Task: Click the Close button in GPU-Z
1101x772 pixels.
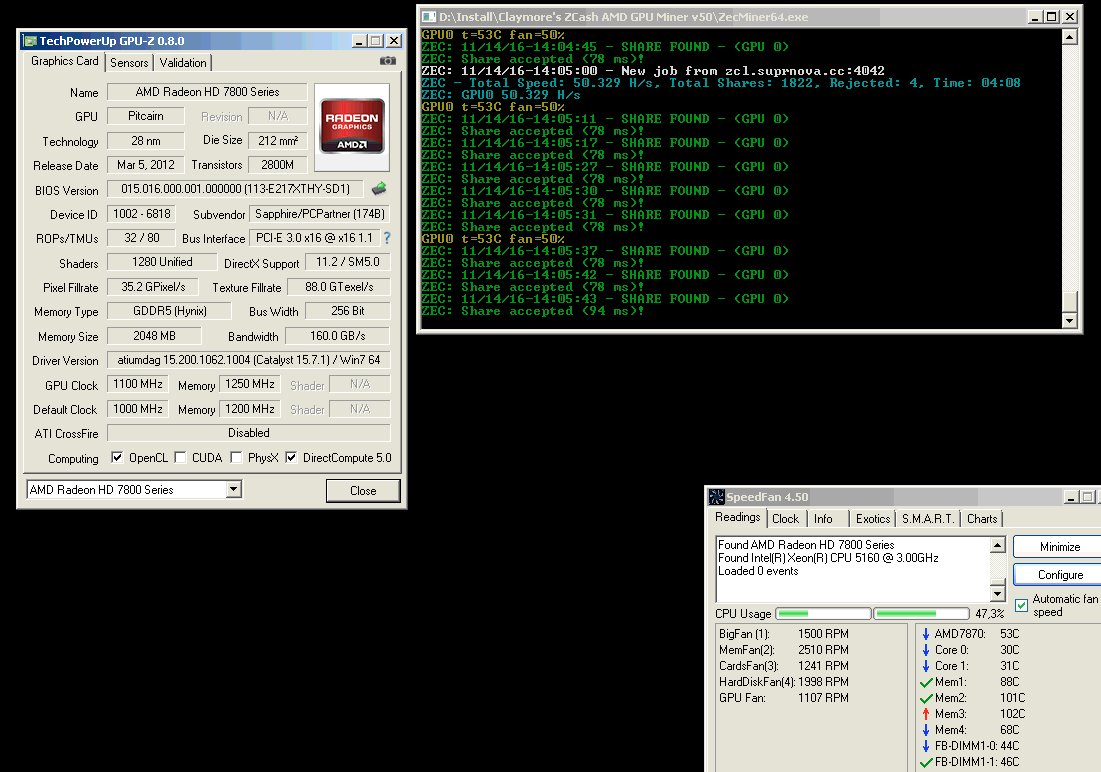Action: [363, 490]
